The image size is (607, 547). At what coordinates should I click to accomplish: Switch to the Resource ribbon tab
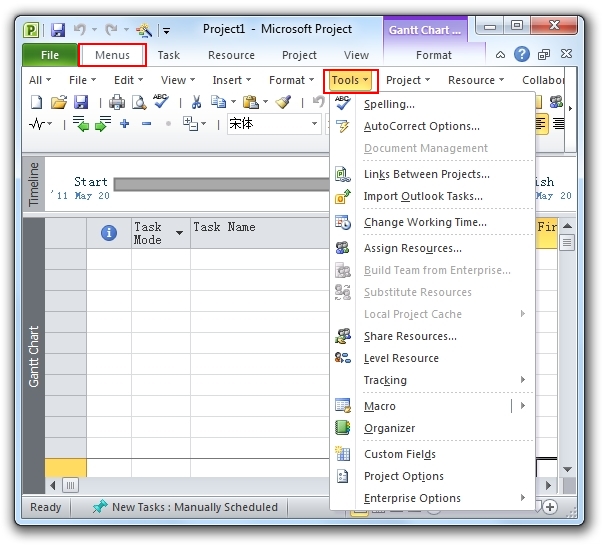click(231, 55)
